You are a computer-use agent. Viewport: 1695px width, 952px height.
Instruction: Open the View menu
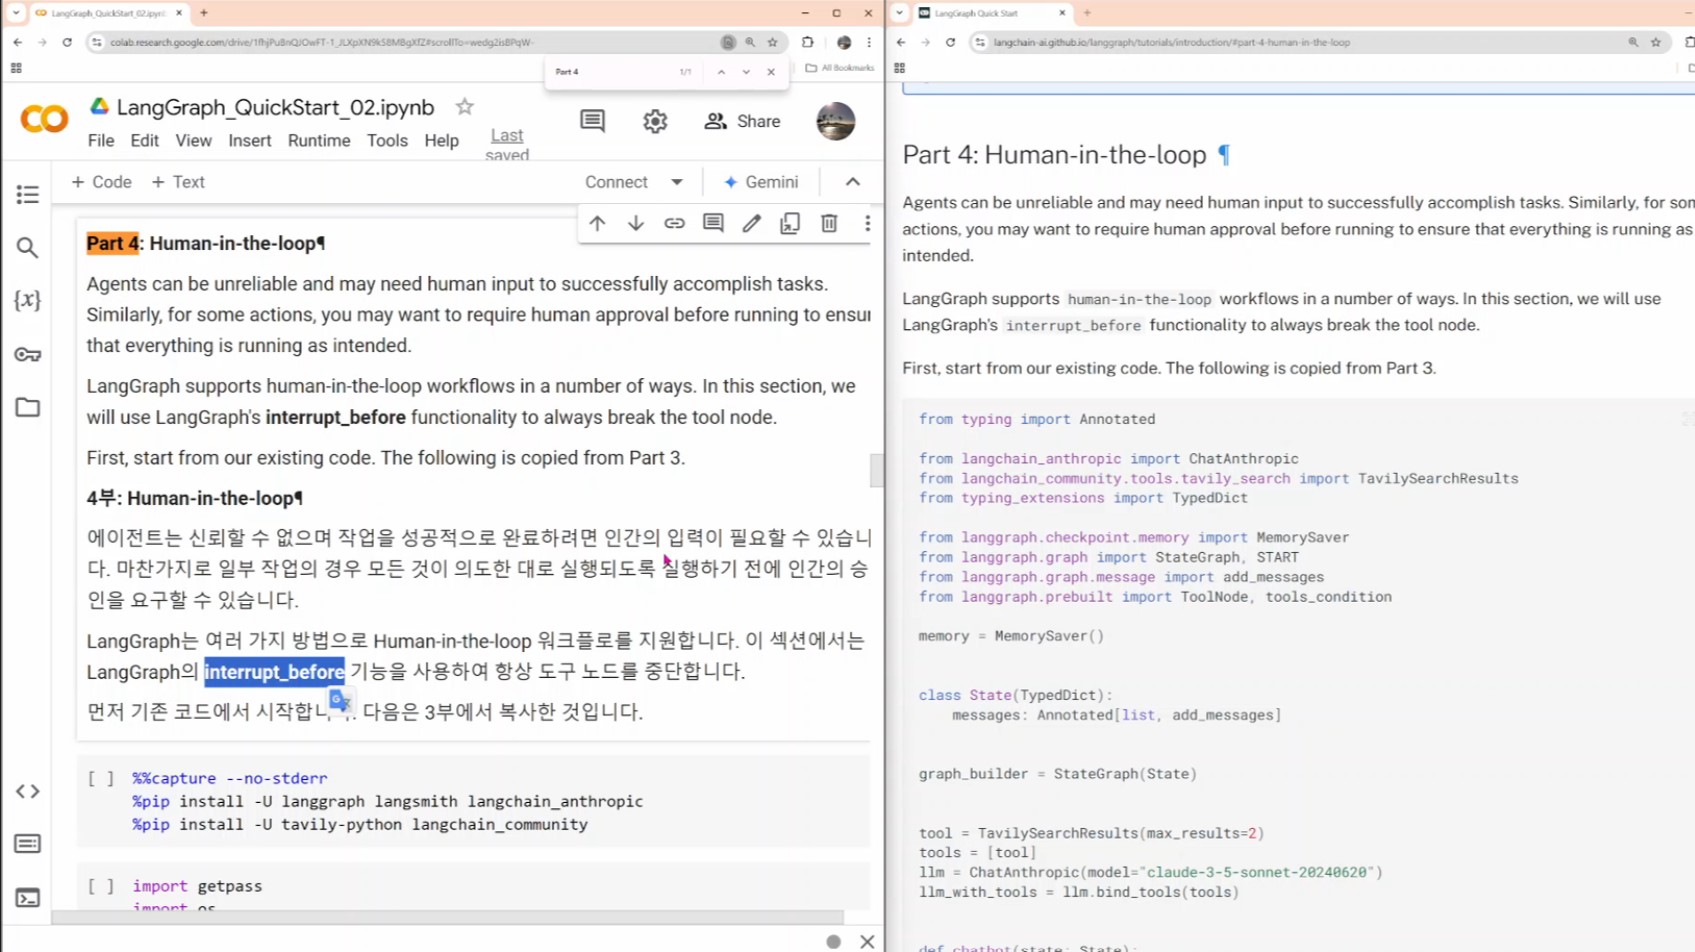click(x=194, y=141)
